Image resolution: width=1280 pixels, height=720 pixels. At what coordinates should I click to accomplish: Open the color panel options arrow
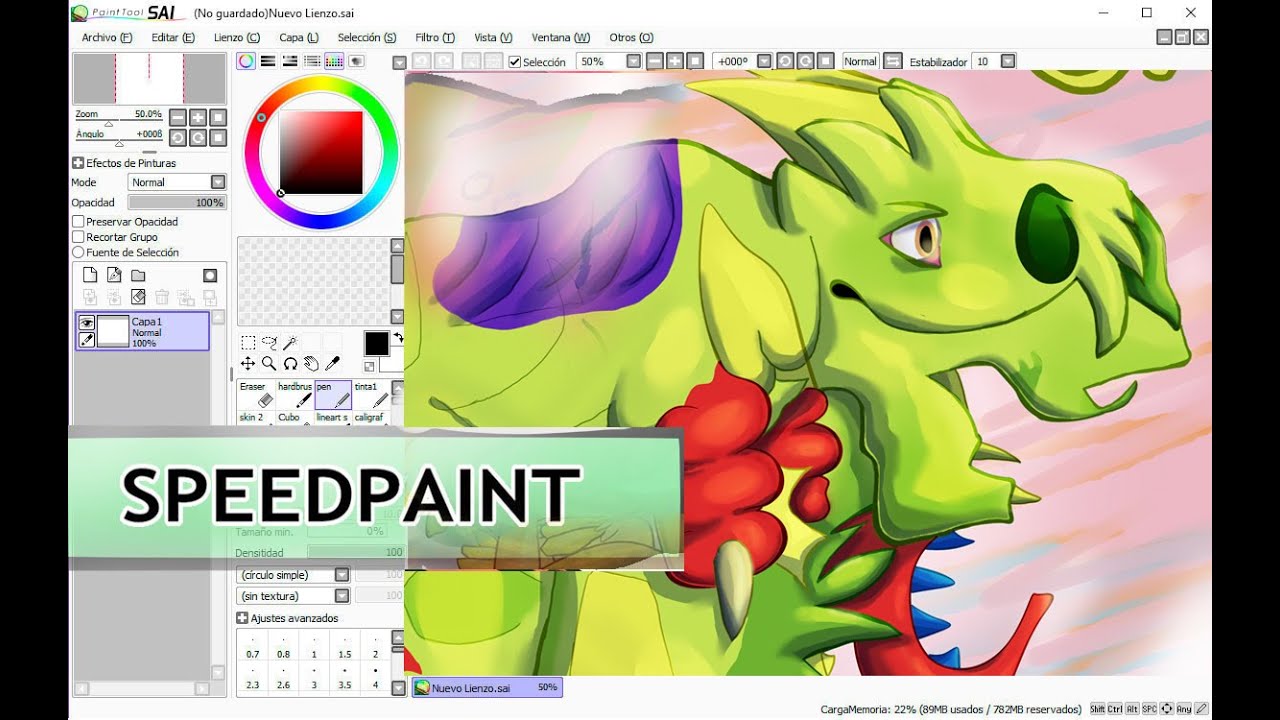[399, 62]
